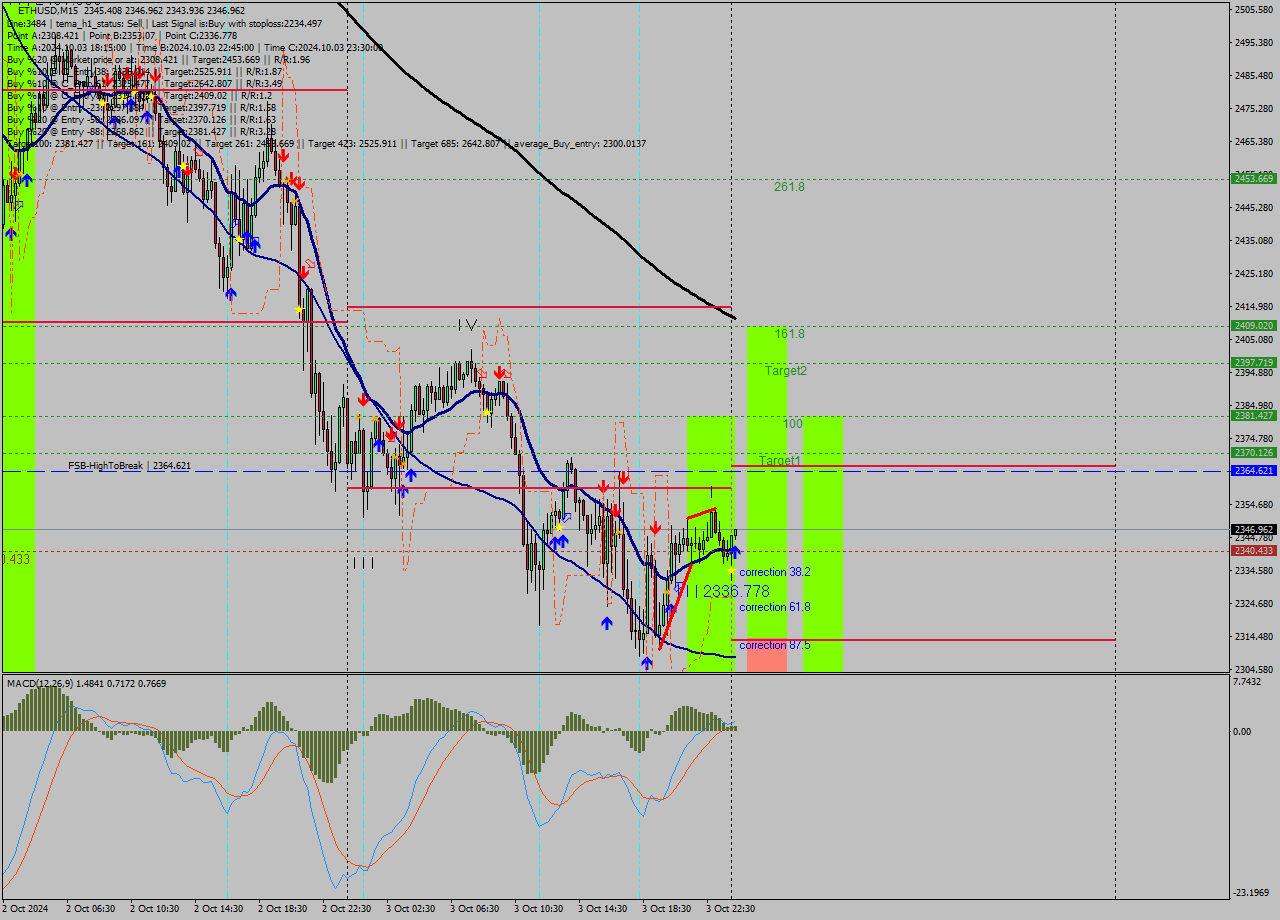Click the Target2 text label
Image resolution: width=1280 pixels, height=920 pixels.
(x=785, y=371)
